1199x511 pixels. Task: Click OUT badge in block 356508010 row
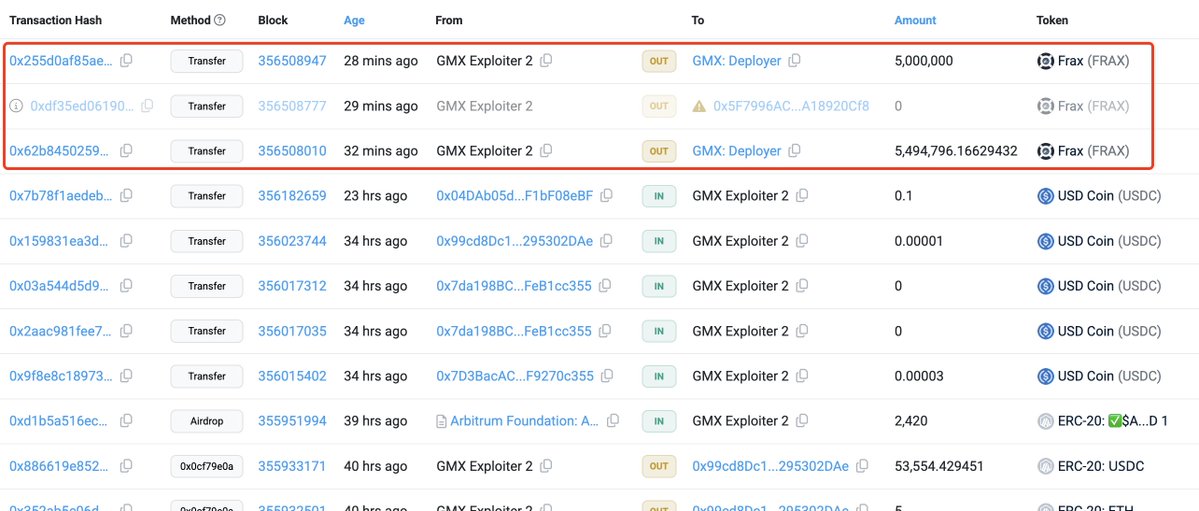click(659, 151)
